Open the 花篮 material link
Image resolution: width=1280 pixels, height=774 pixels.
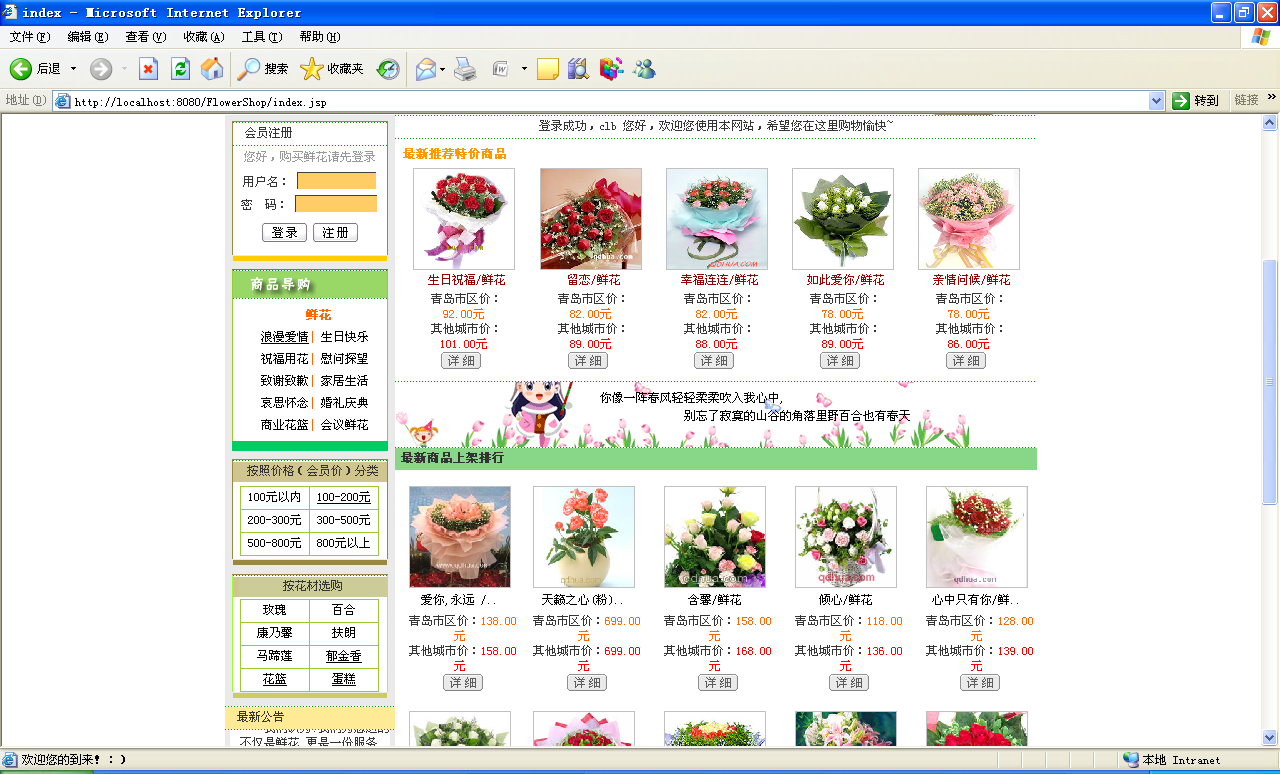(274, 680)
